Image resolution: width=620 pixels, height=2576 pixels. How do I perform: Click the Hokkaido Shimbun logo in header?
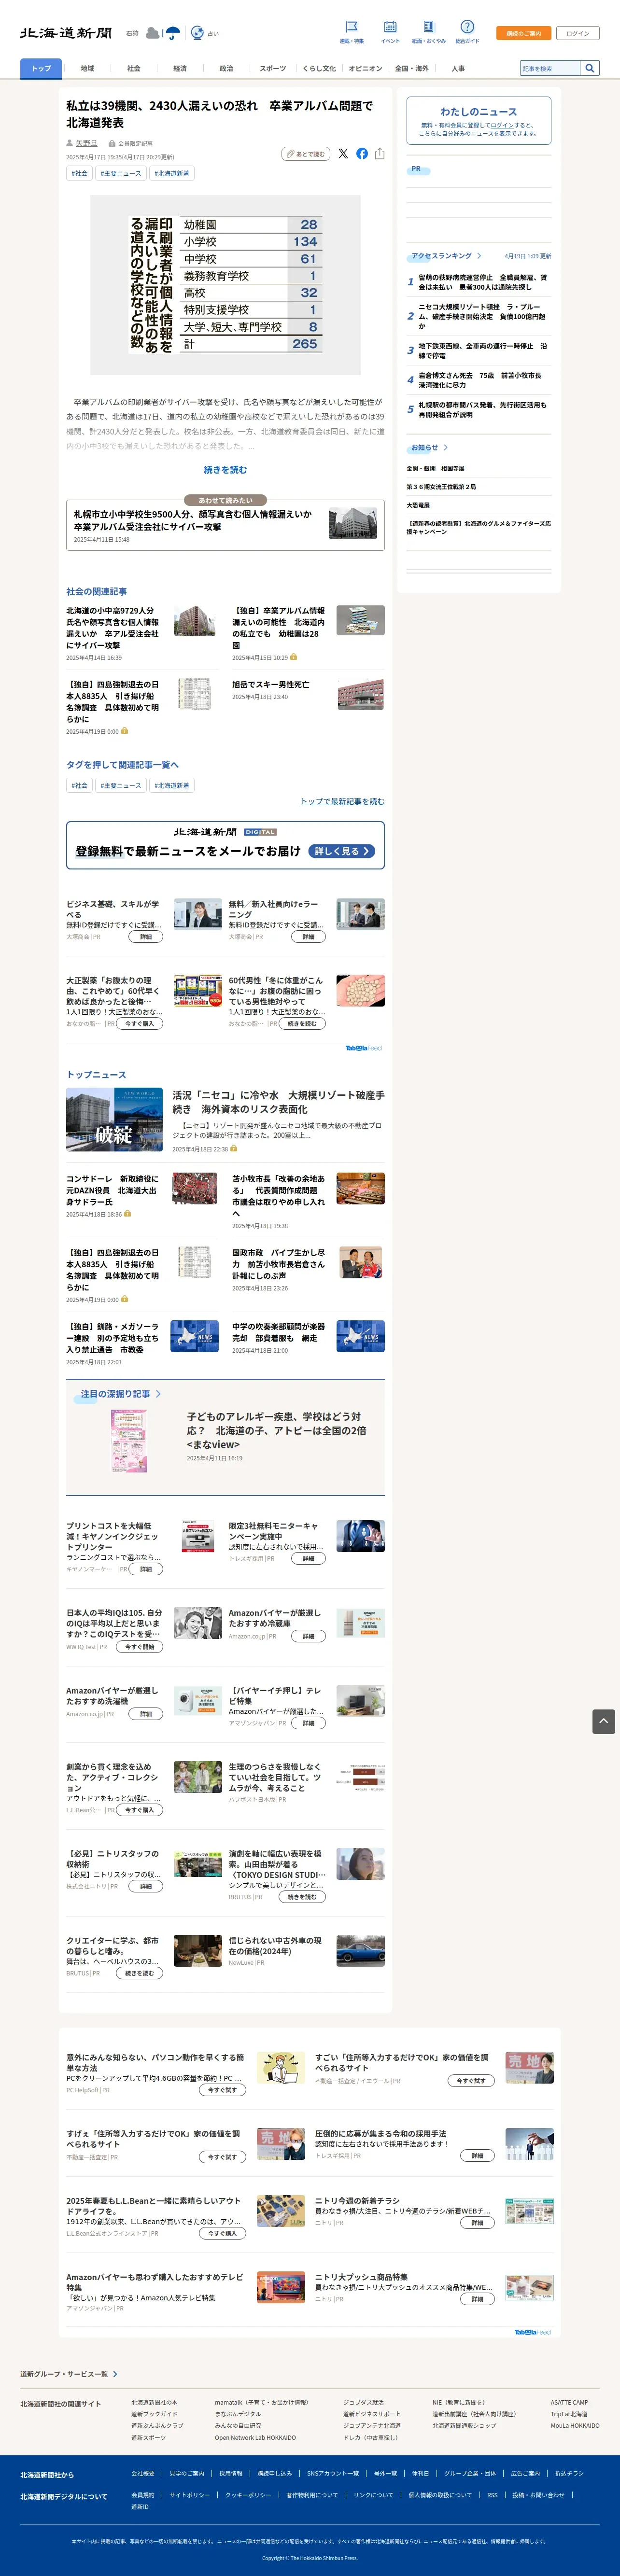(66, 33)
